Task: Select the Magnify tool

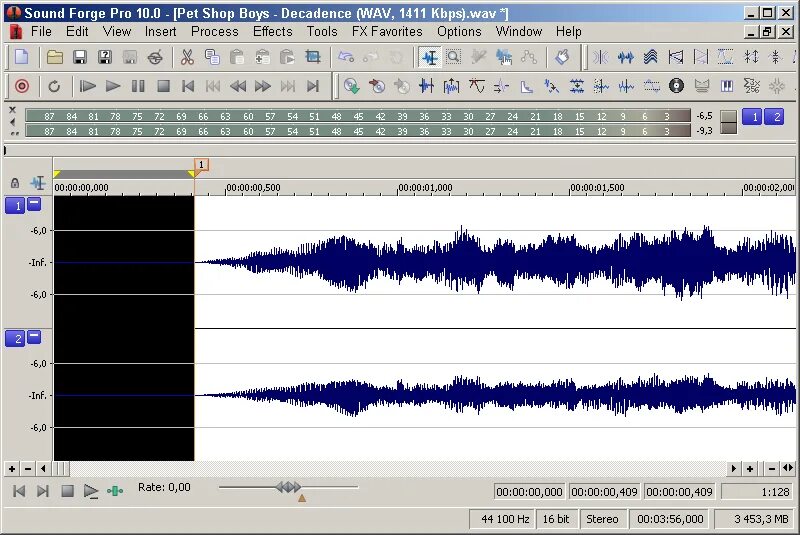Action: click(454, 57)
